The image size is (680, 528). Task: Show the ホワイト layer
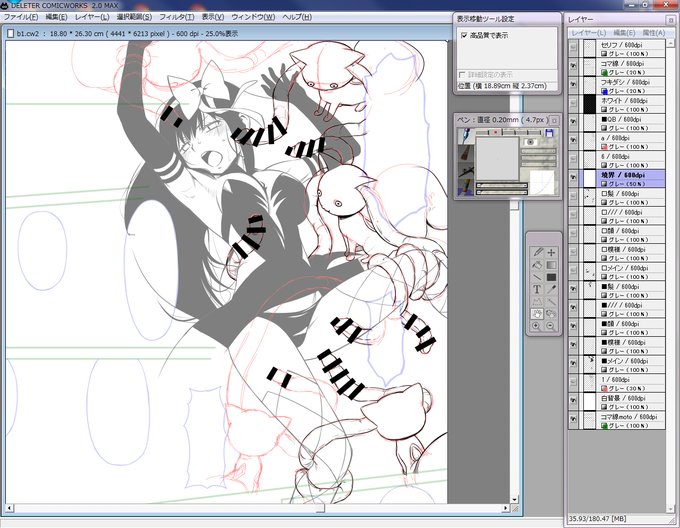[x=573, y=104]
